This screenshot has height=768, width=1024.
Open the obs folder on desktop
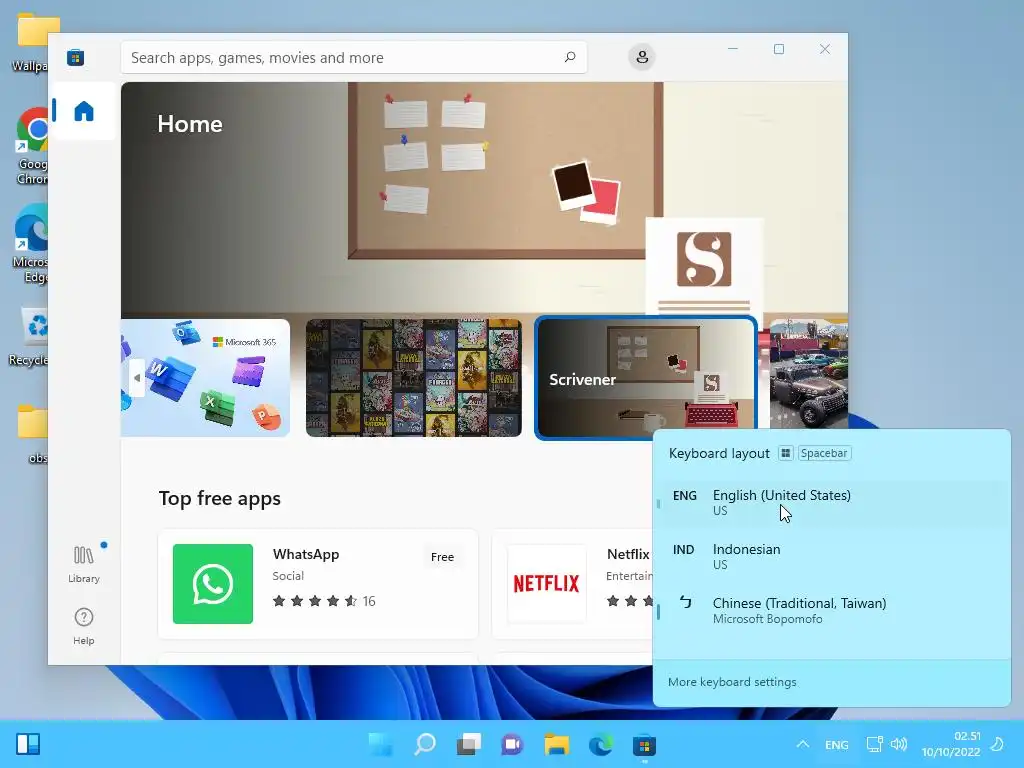point(33,434)
